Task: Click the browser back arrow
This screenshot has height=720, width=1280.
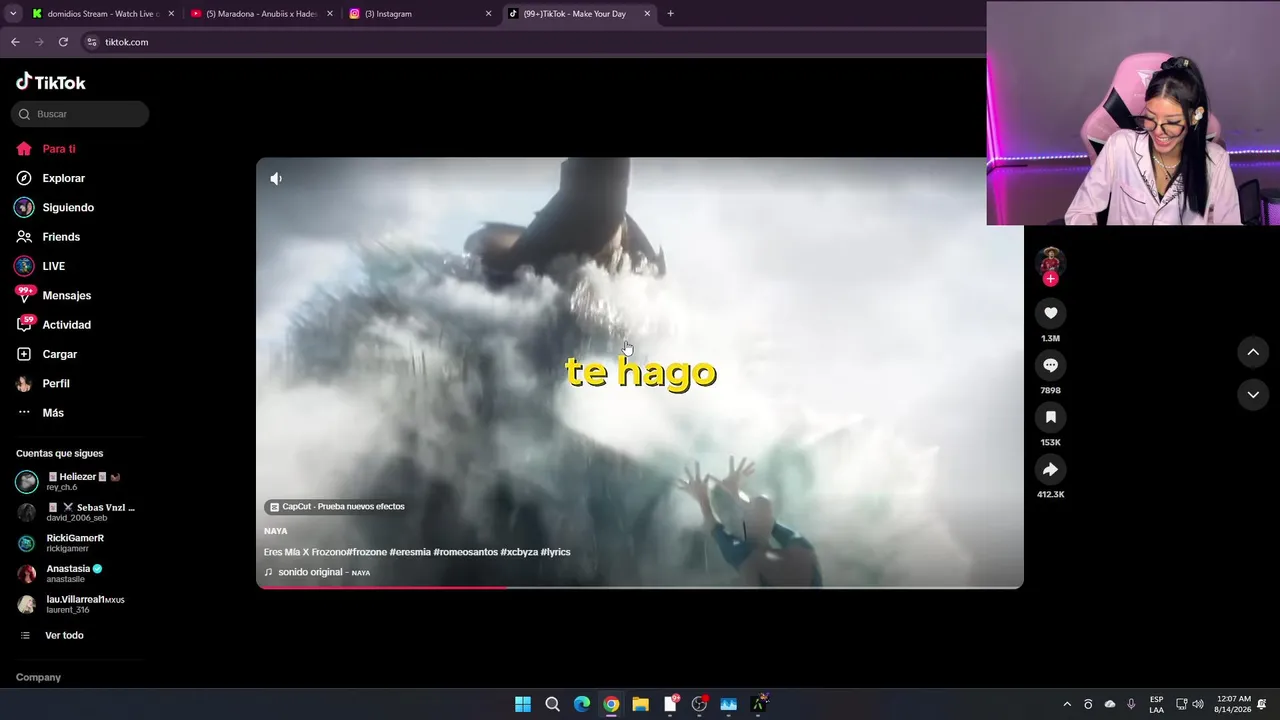Action: point(15,42)
